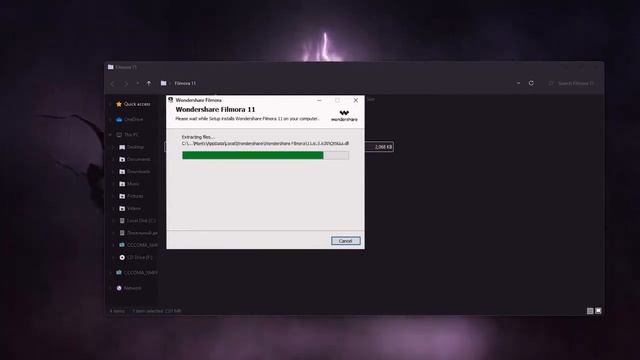Click the green installation progress bar
The width and height of the screenshot is (640, 360).
coord(265,155)
